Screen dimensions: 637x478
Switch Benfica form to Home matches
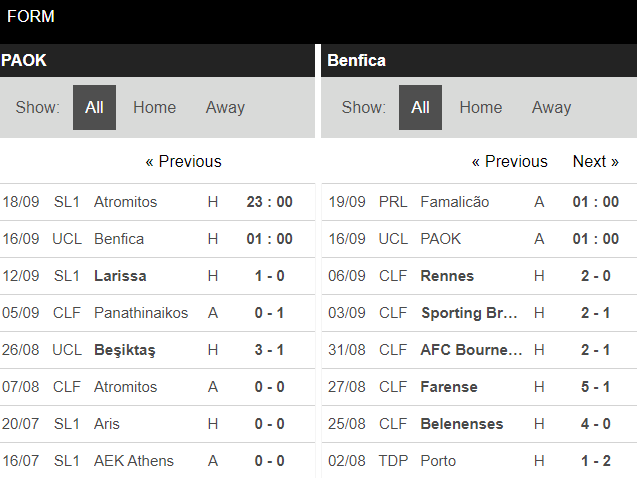[480, 108]
